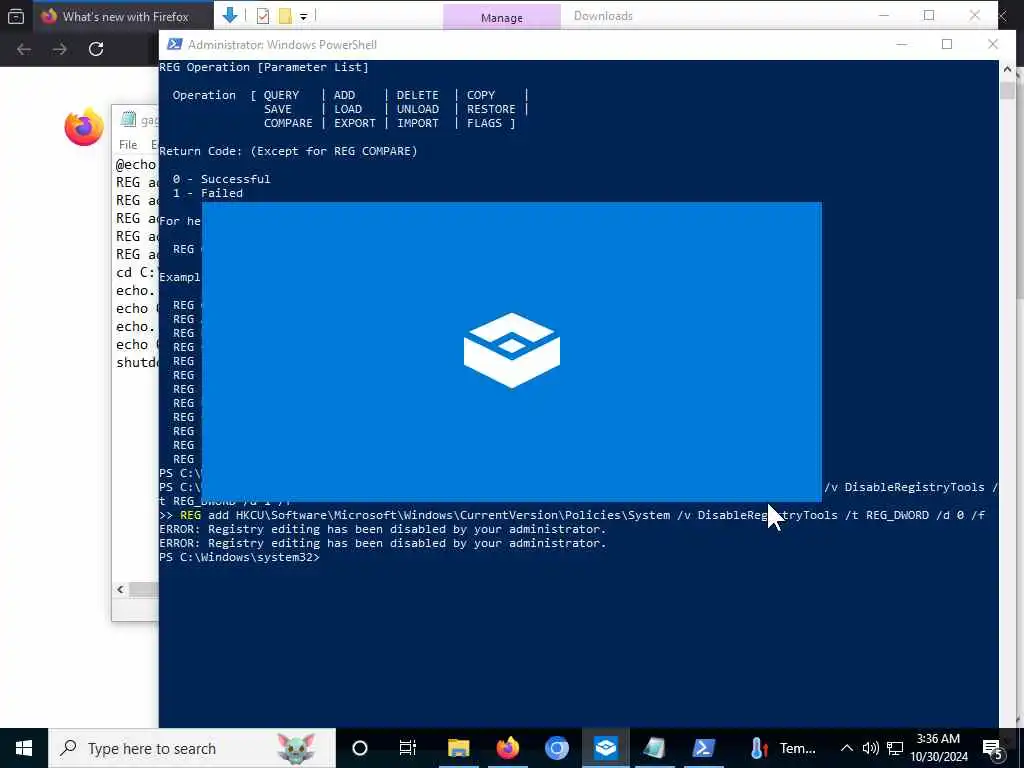This screenshot has height=768, width=1024.
Task: Click "0 - Successful" text in PowerShell
Action: [221, 179]
